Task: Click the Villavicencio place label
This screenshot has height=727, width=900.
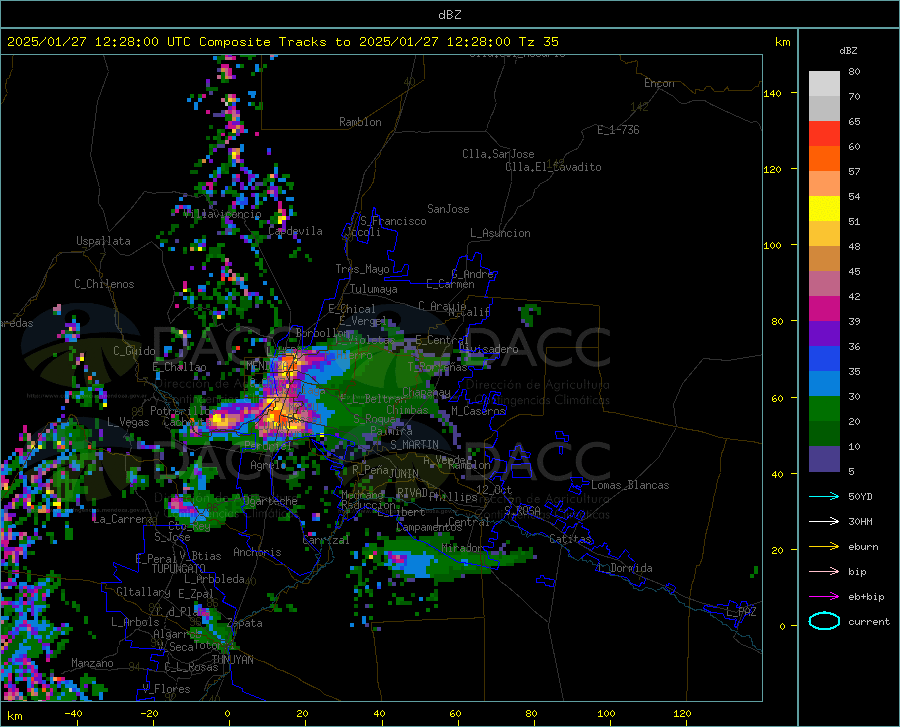Action: click(223, 214)
